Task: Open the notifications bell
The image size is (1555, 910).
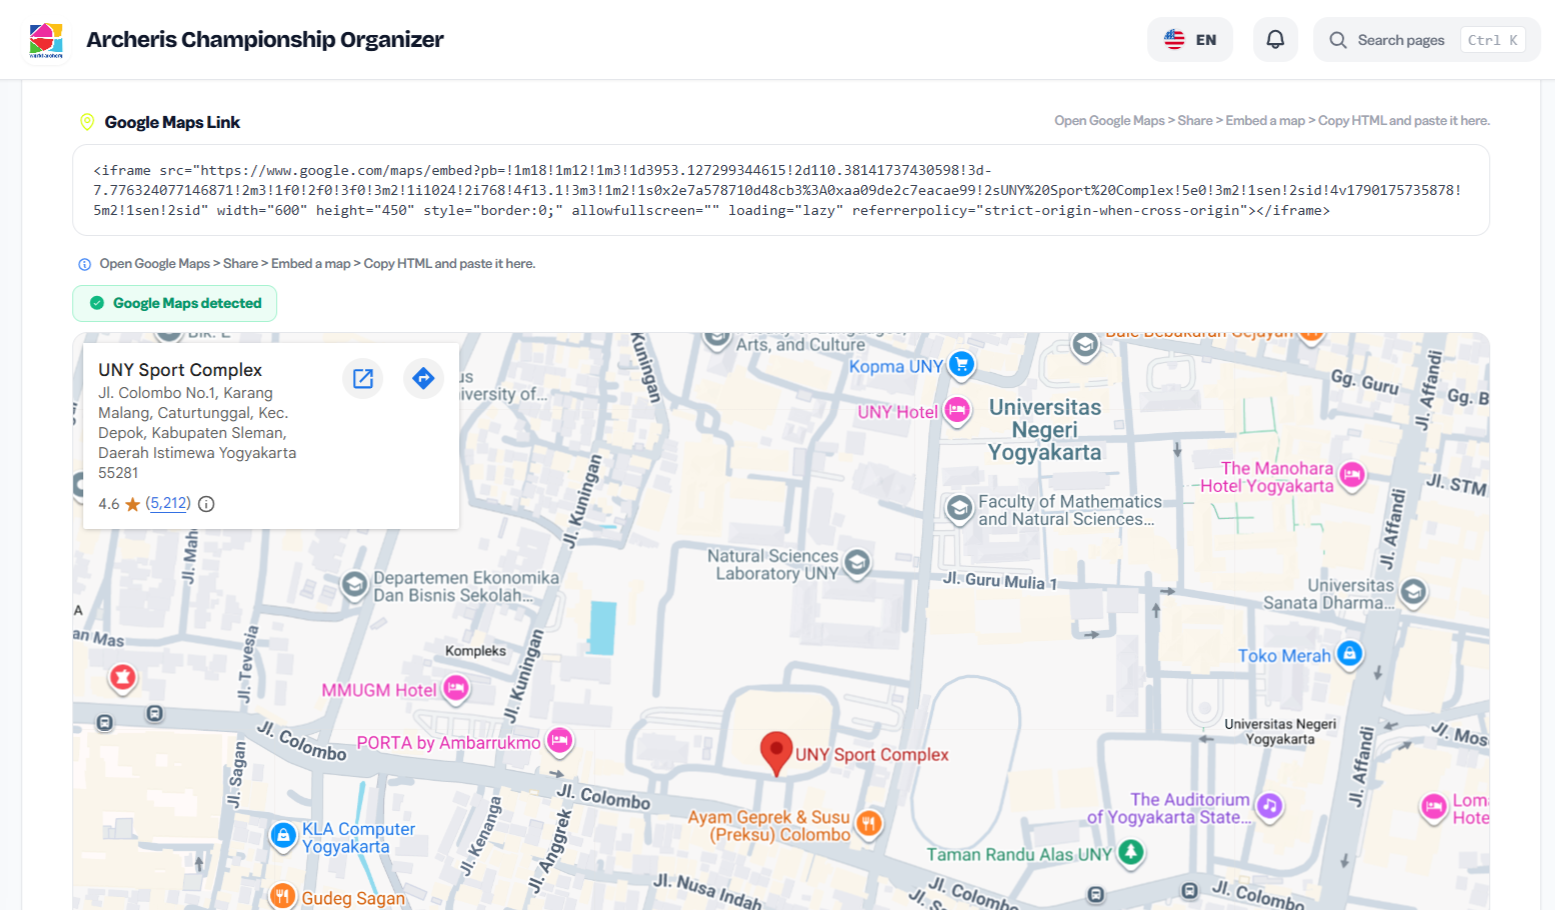Action: click(x=1275, y=40)
